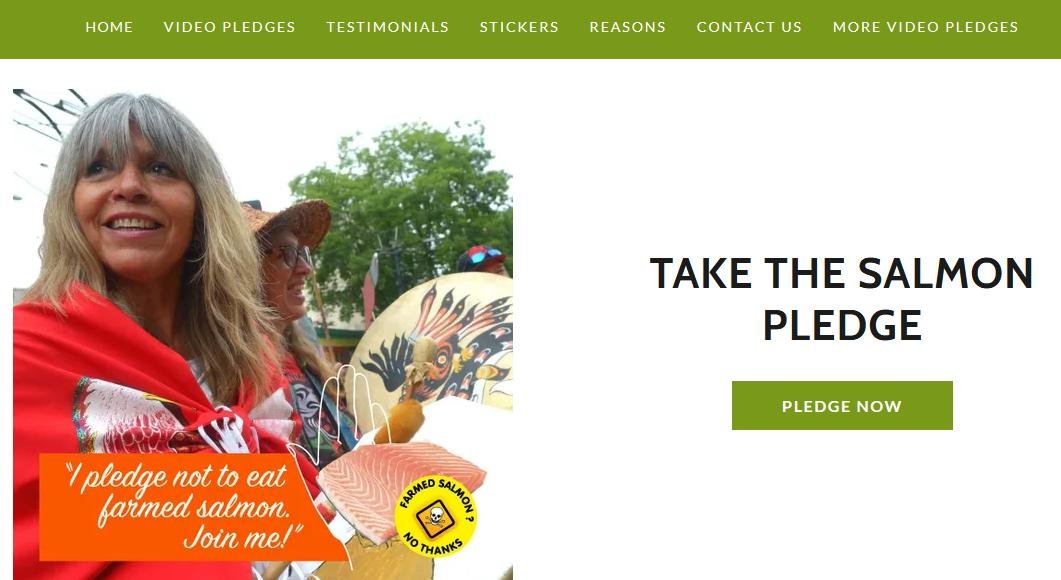Click the Take the Salmon Pledge heading
Viewport: 1061px width, 580px height.
[841, 299]
